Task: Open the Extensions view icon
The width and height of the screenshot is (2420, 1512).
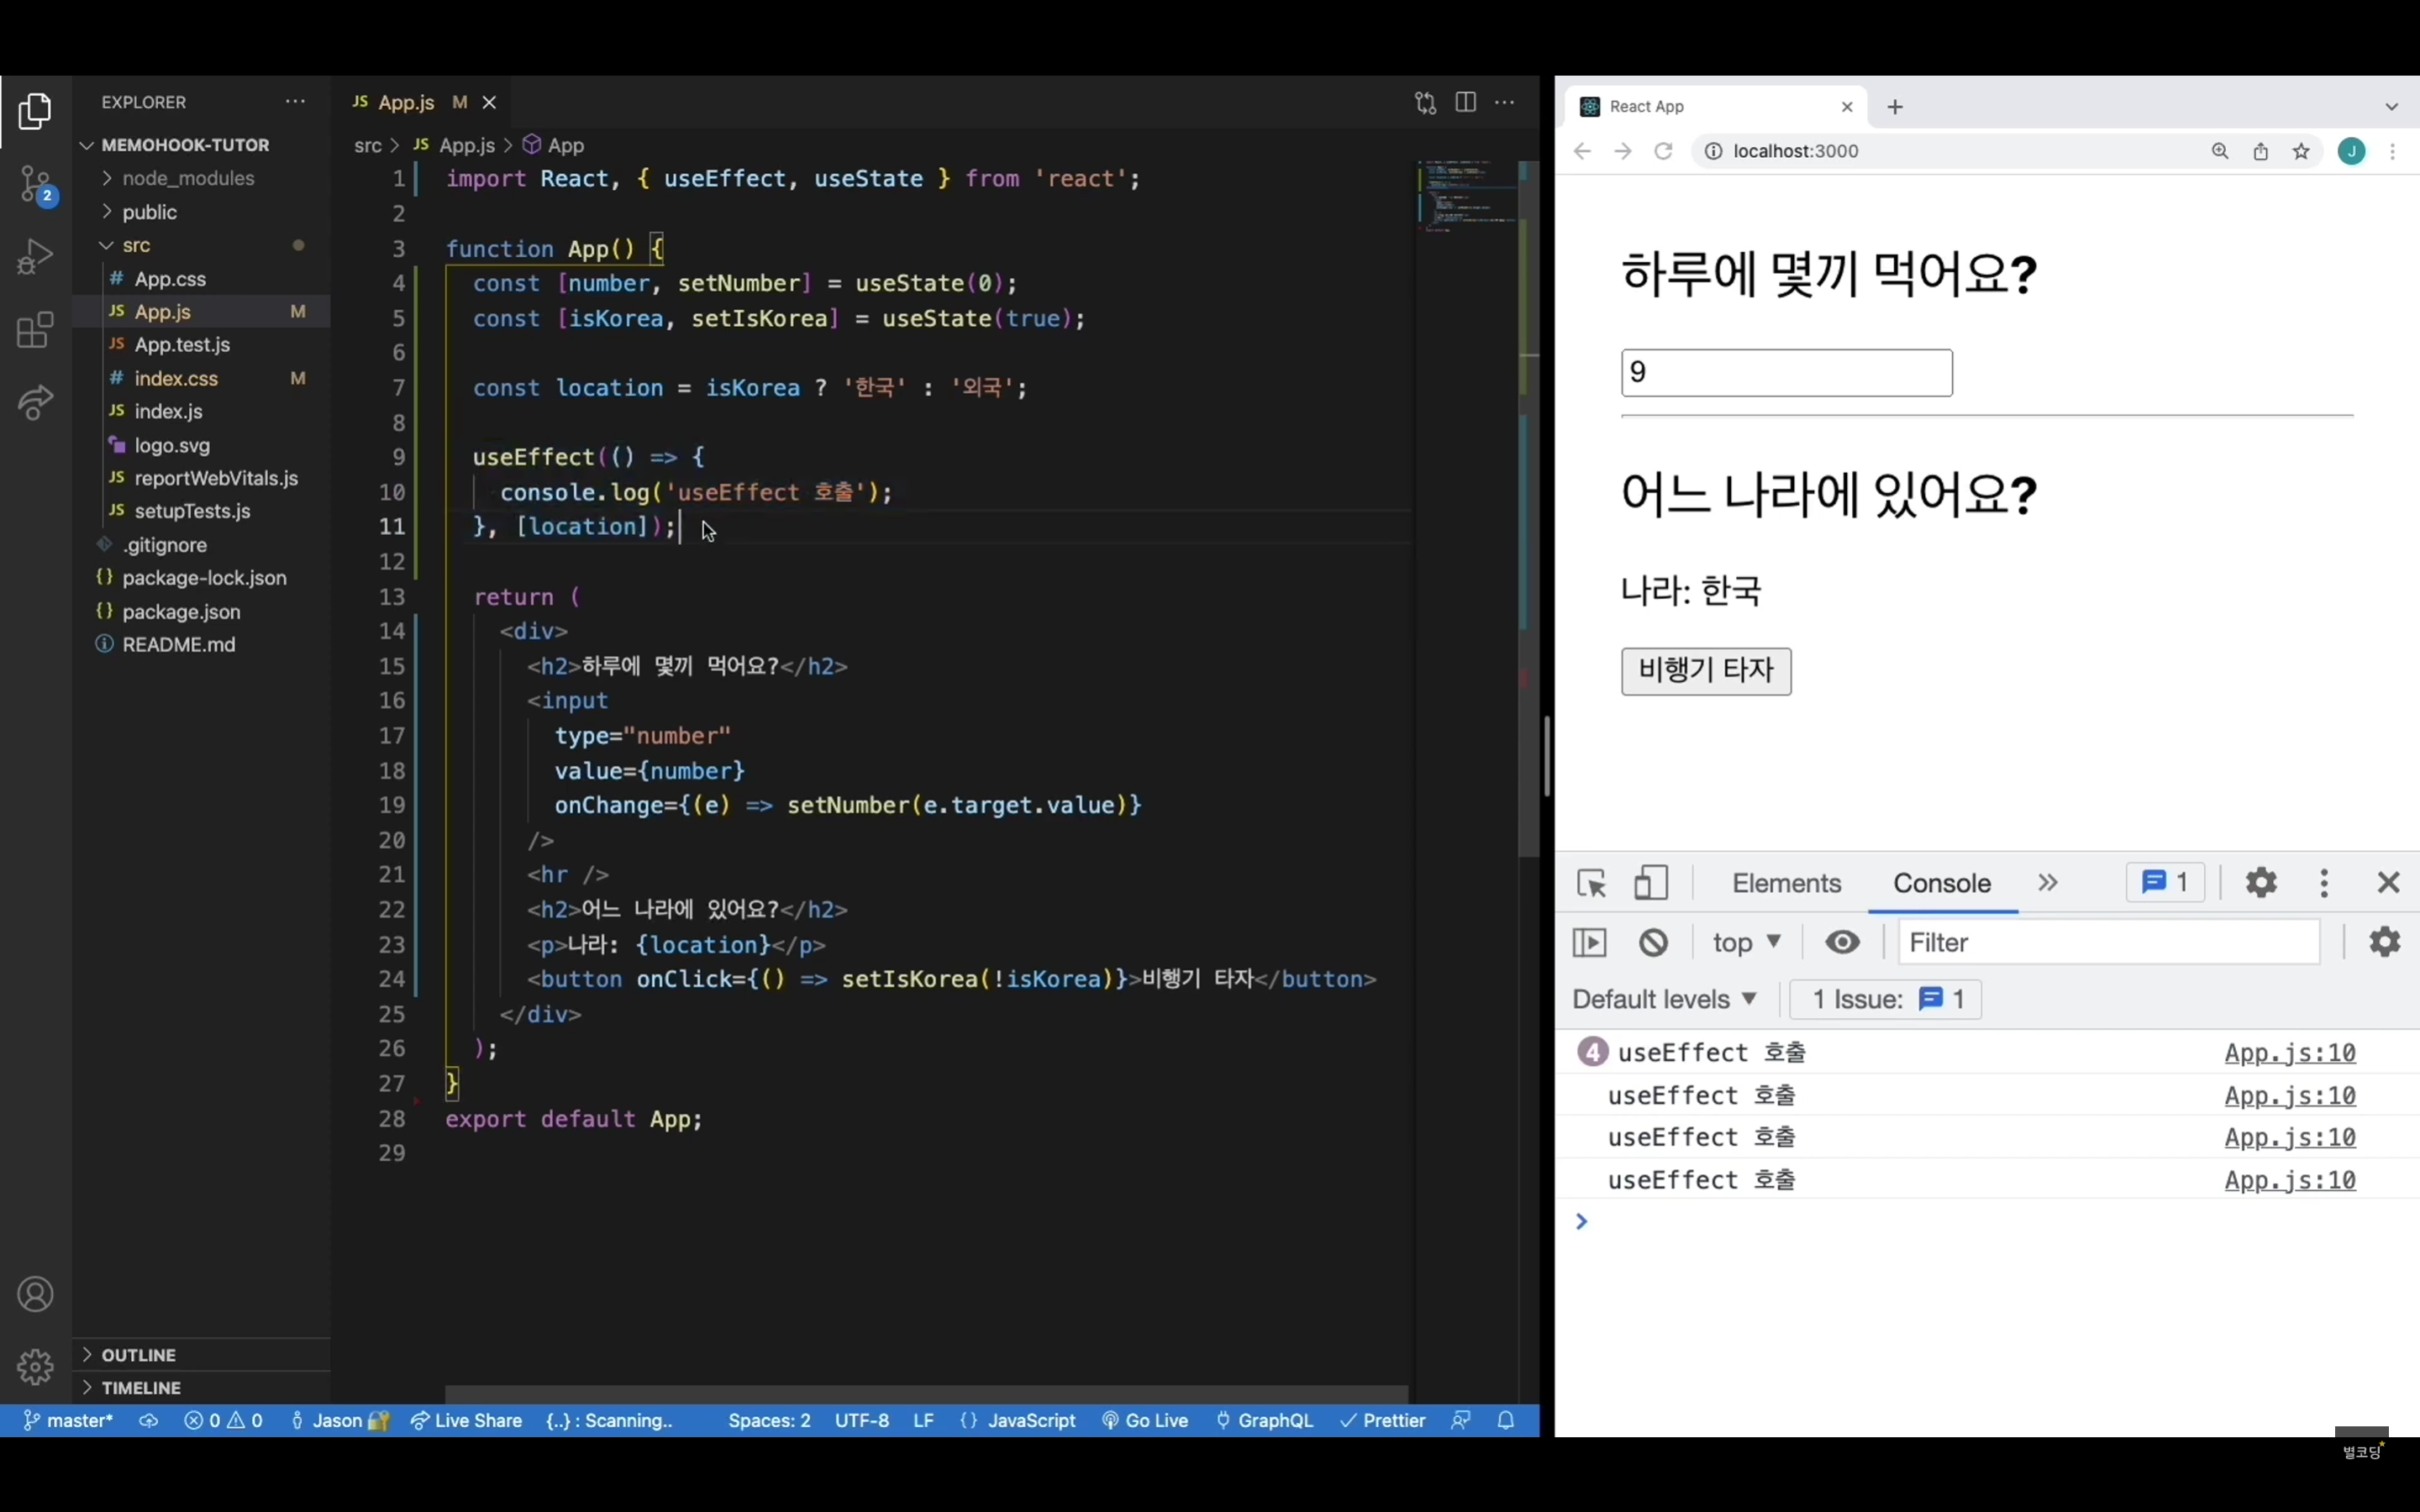Action: [x=36, y=330]
